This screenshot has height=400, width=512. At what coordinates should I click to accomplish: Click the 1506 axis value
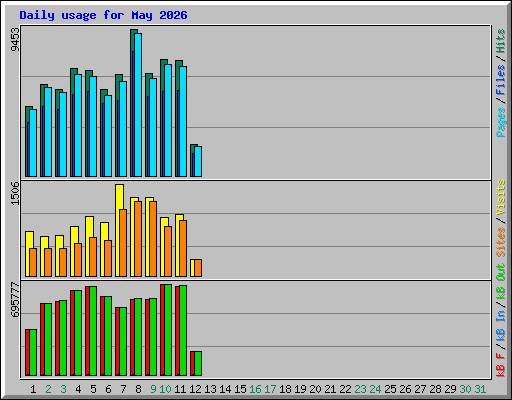15,193
